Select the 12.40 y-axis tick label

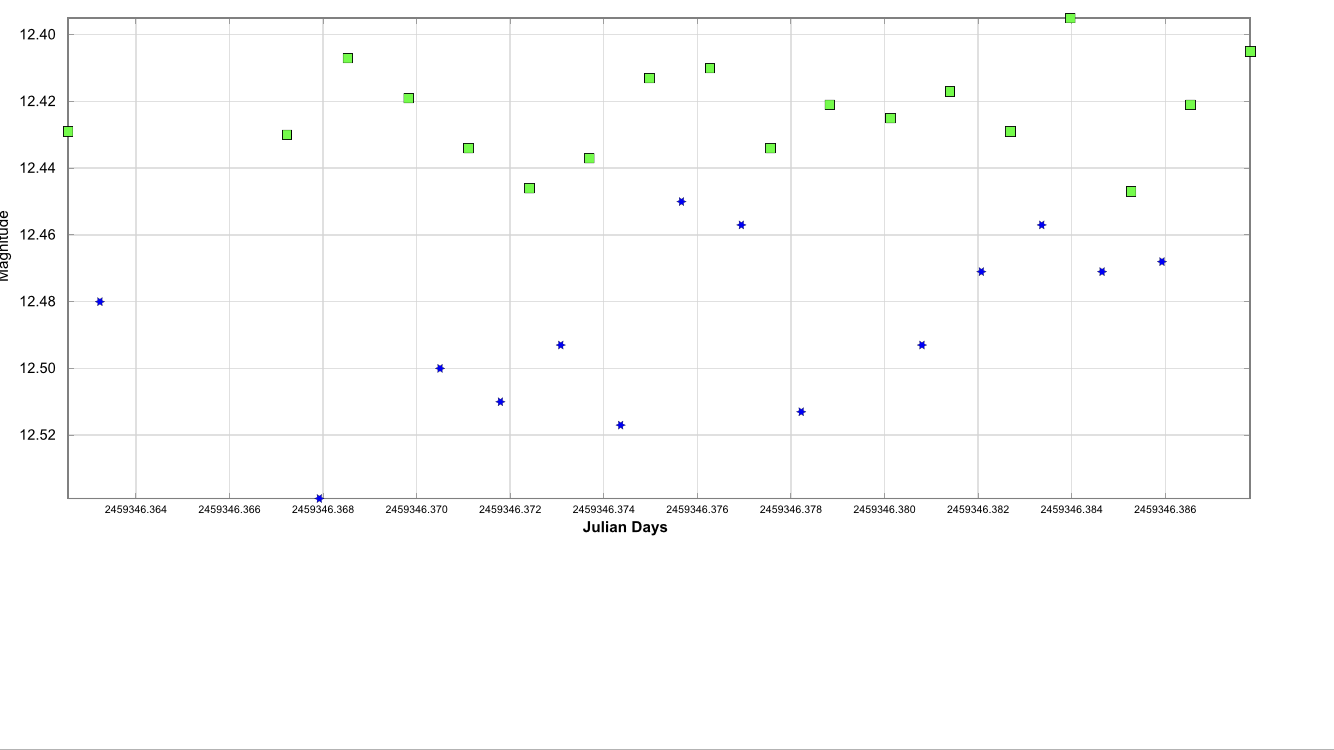click(38, 35)
